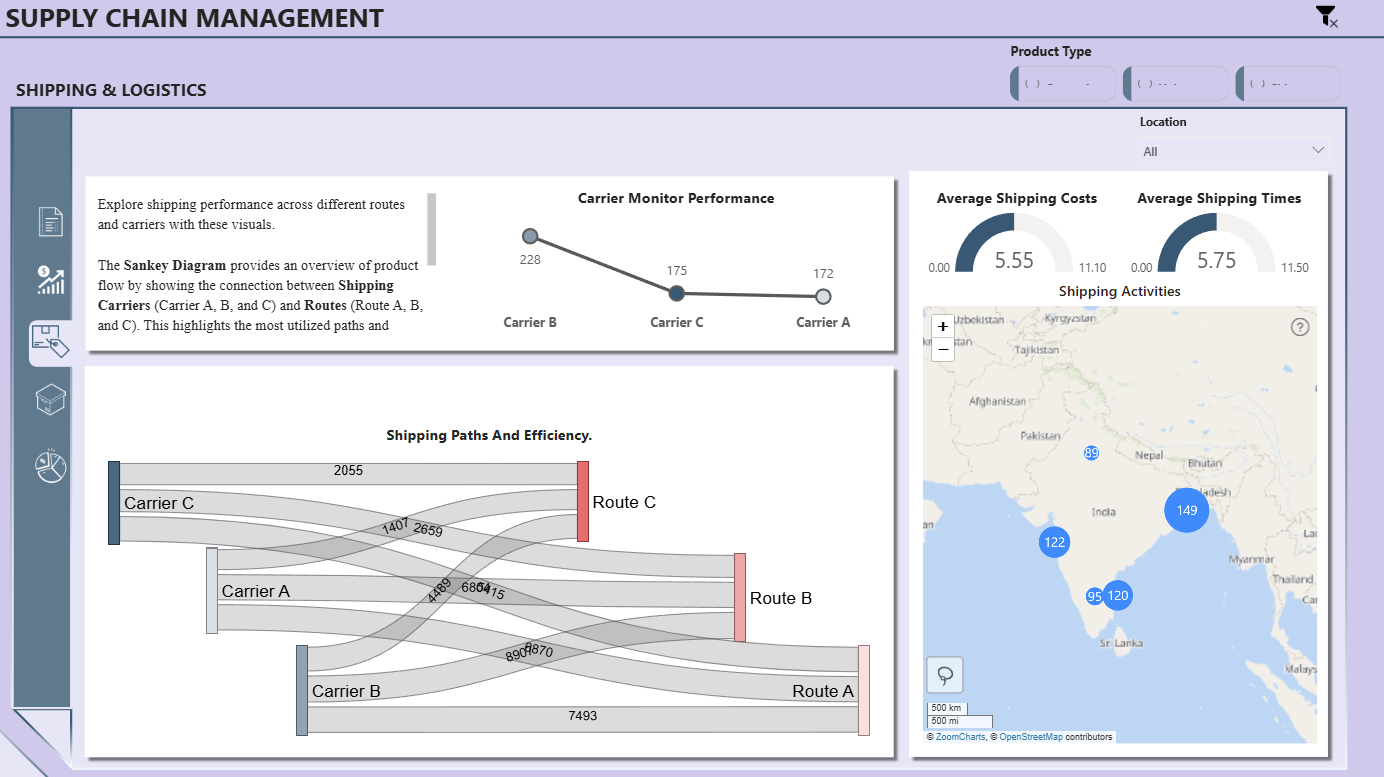This screenshot has height=777, width=1384.
Task: Click the gauge maximum value 11.50
Action: click(x=1294, y=267)
